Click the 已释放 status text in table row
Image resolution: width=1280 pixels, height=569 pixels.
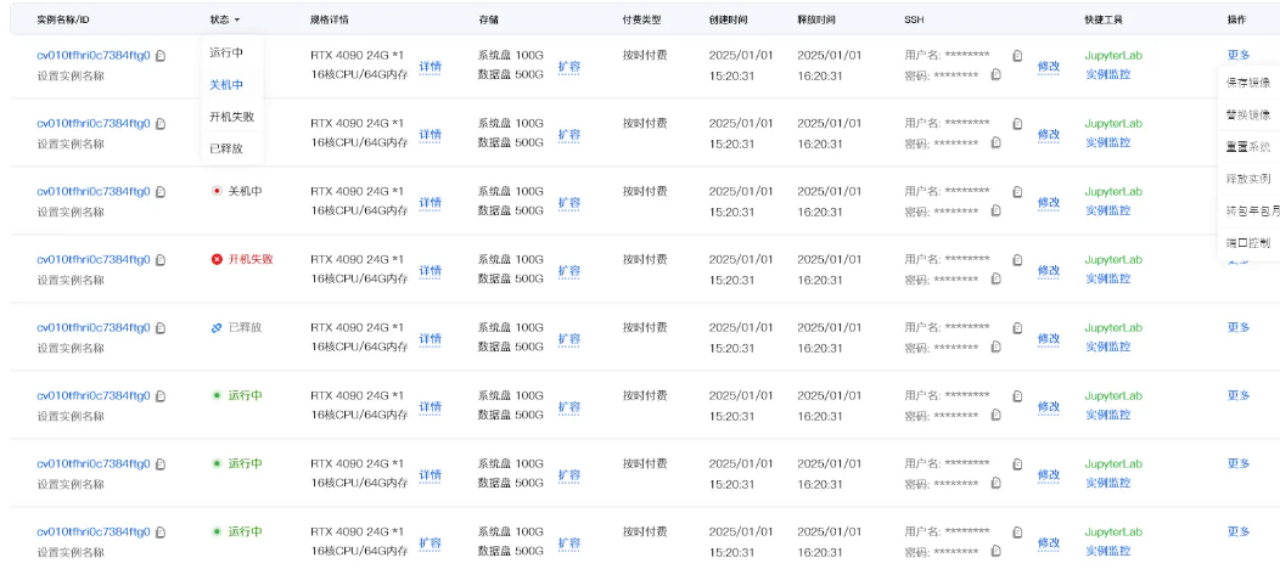point(245,327)
